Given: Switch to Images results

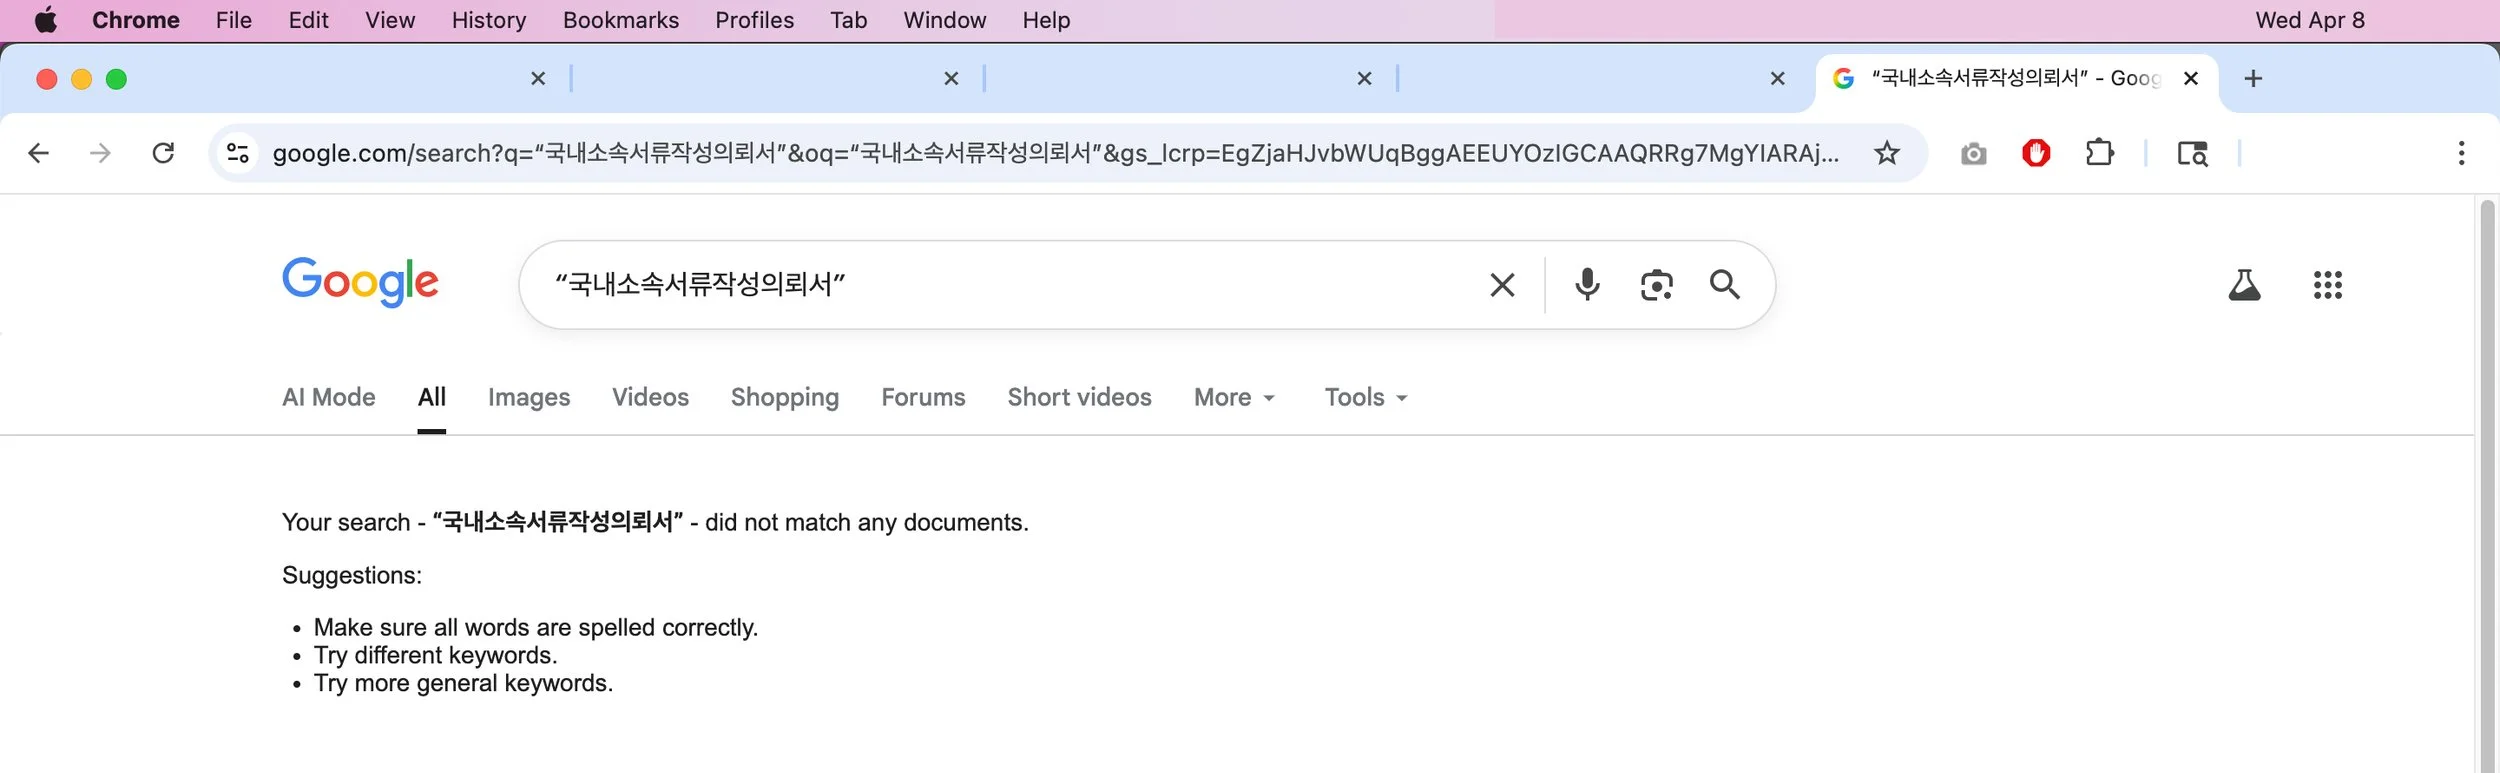Looking at the screenshot, I should pyautogui.click(x=529, y=397).
